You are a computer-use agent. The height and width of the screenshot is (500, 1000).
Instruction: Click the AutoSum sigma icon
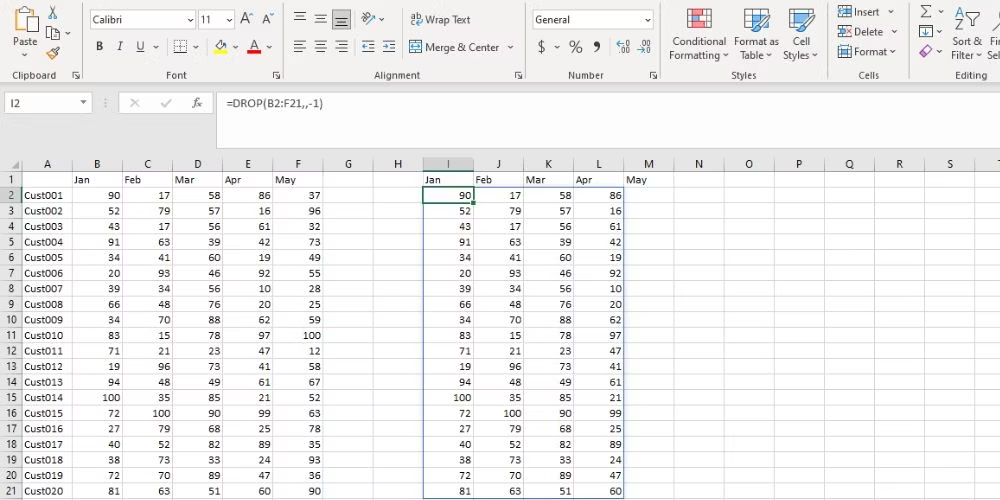click(926, 11)
